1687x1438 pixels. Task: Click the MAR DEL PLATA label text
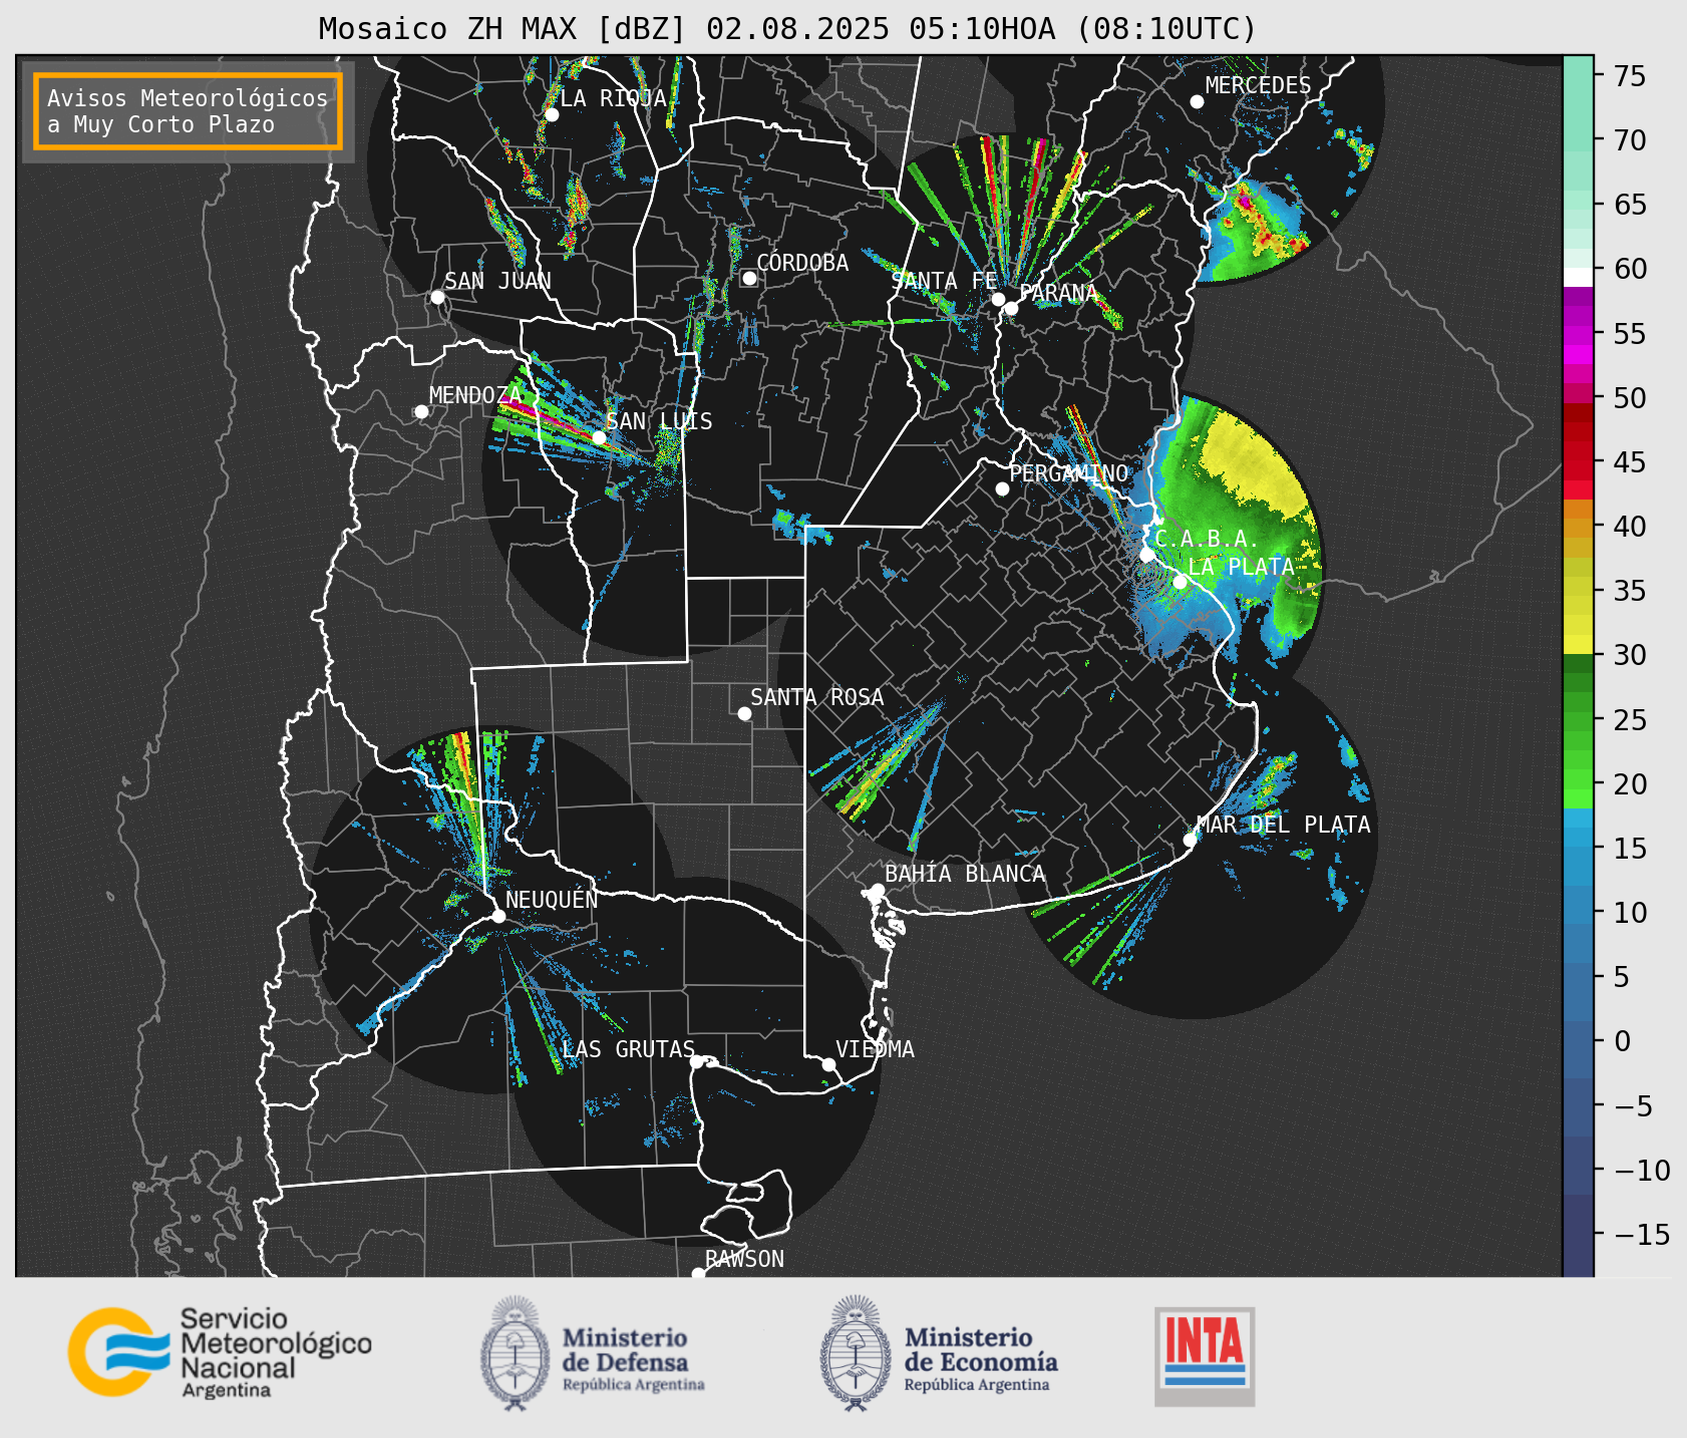(1284, 825)
